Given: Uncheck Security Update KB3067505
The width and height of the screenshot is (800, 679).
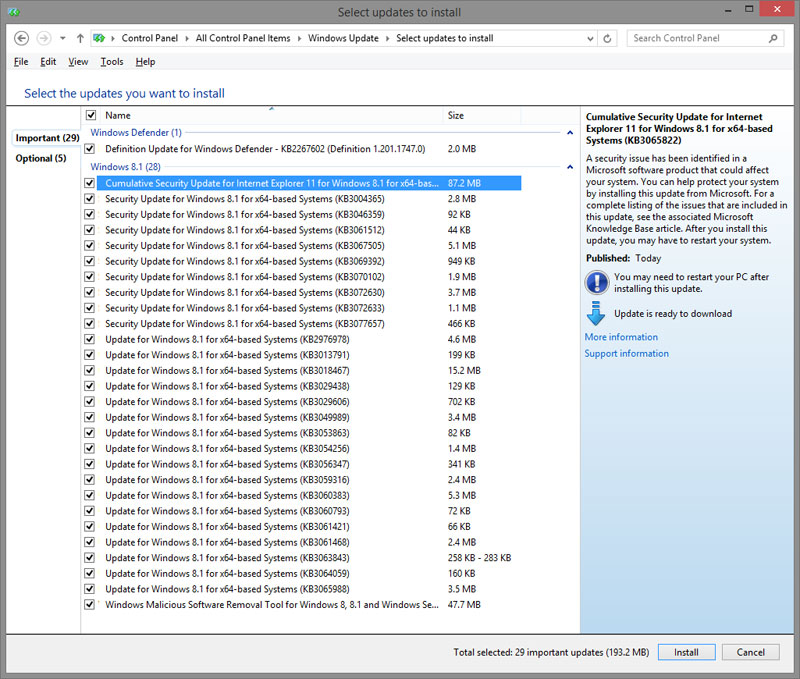Looking at the screenshot, I should pos(90,245).
